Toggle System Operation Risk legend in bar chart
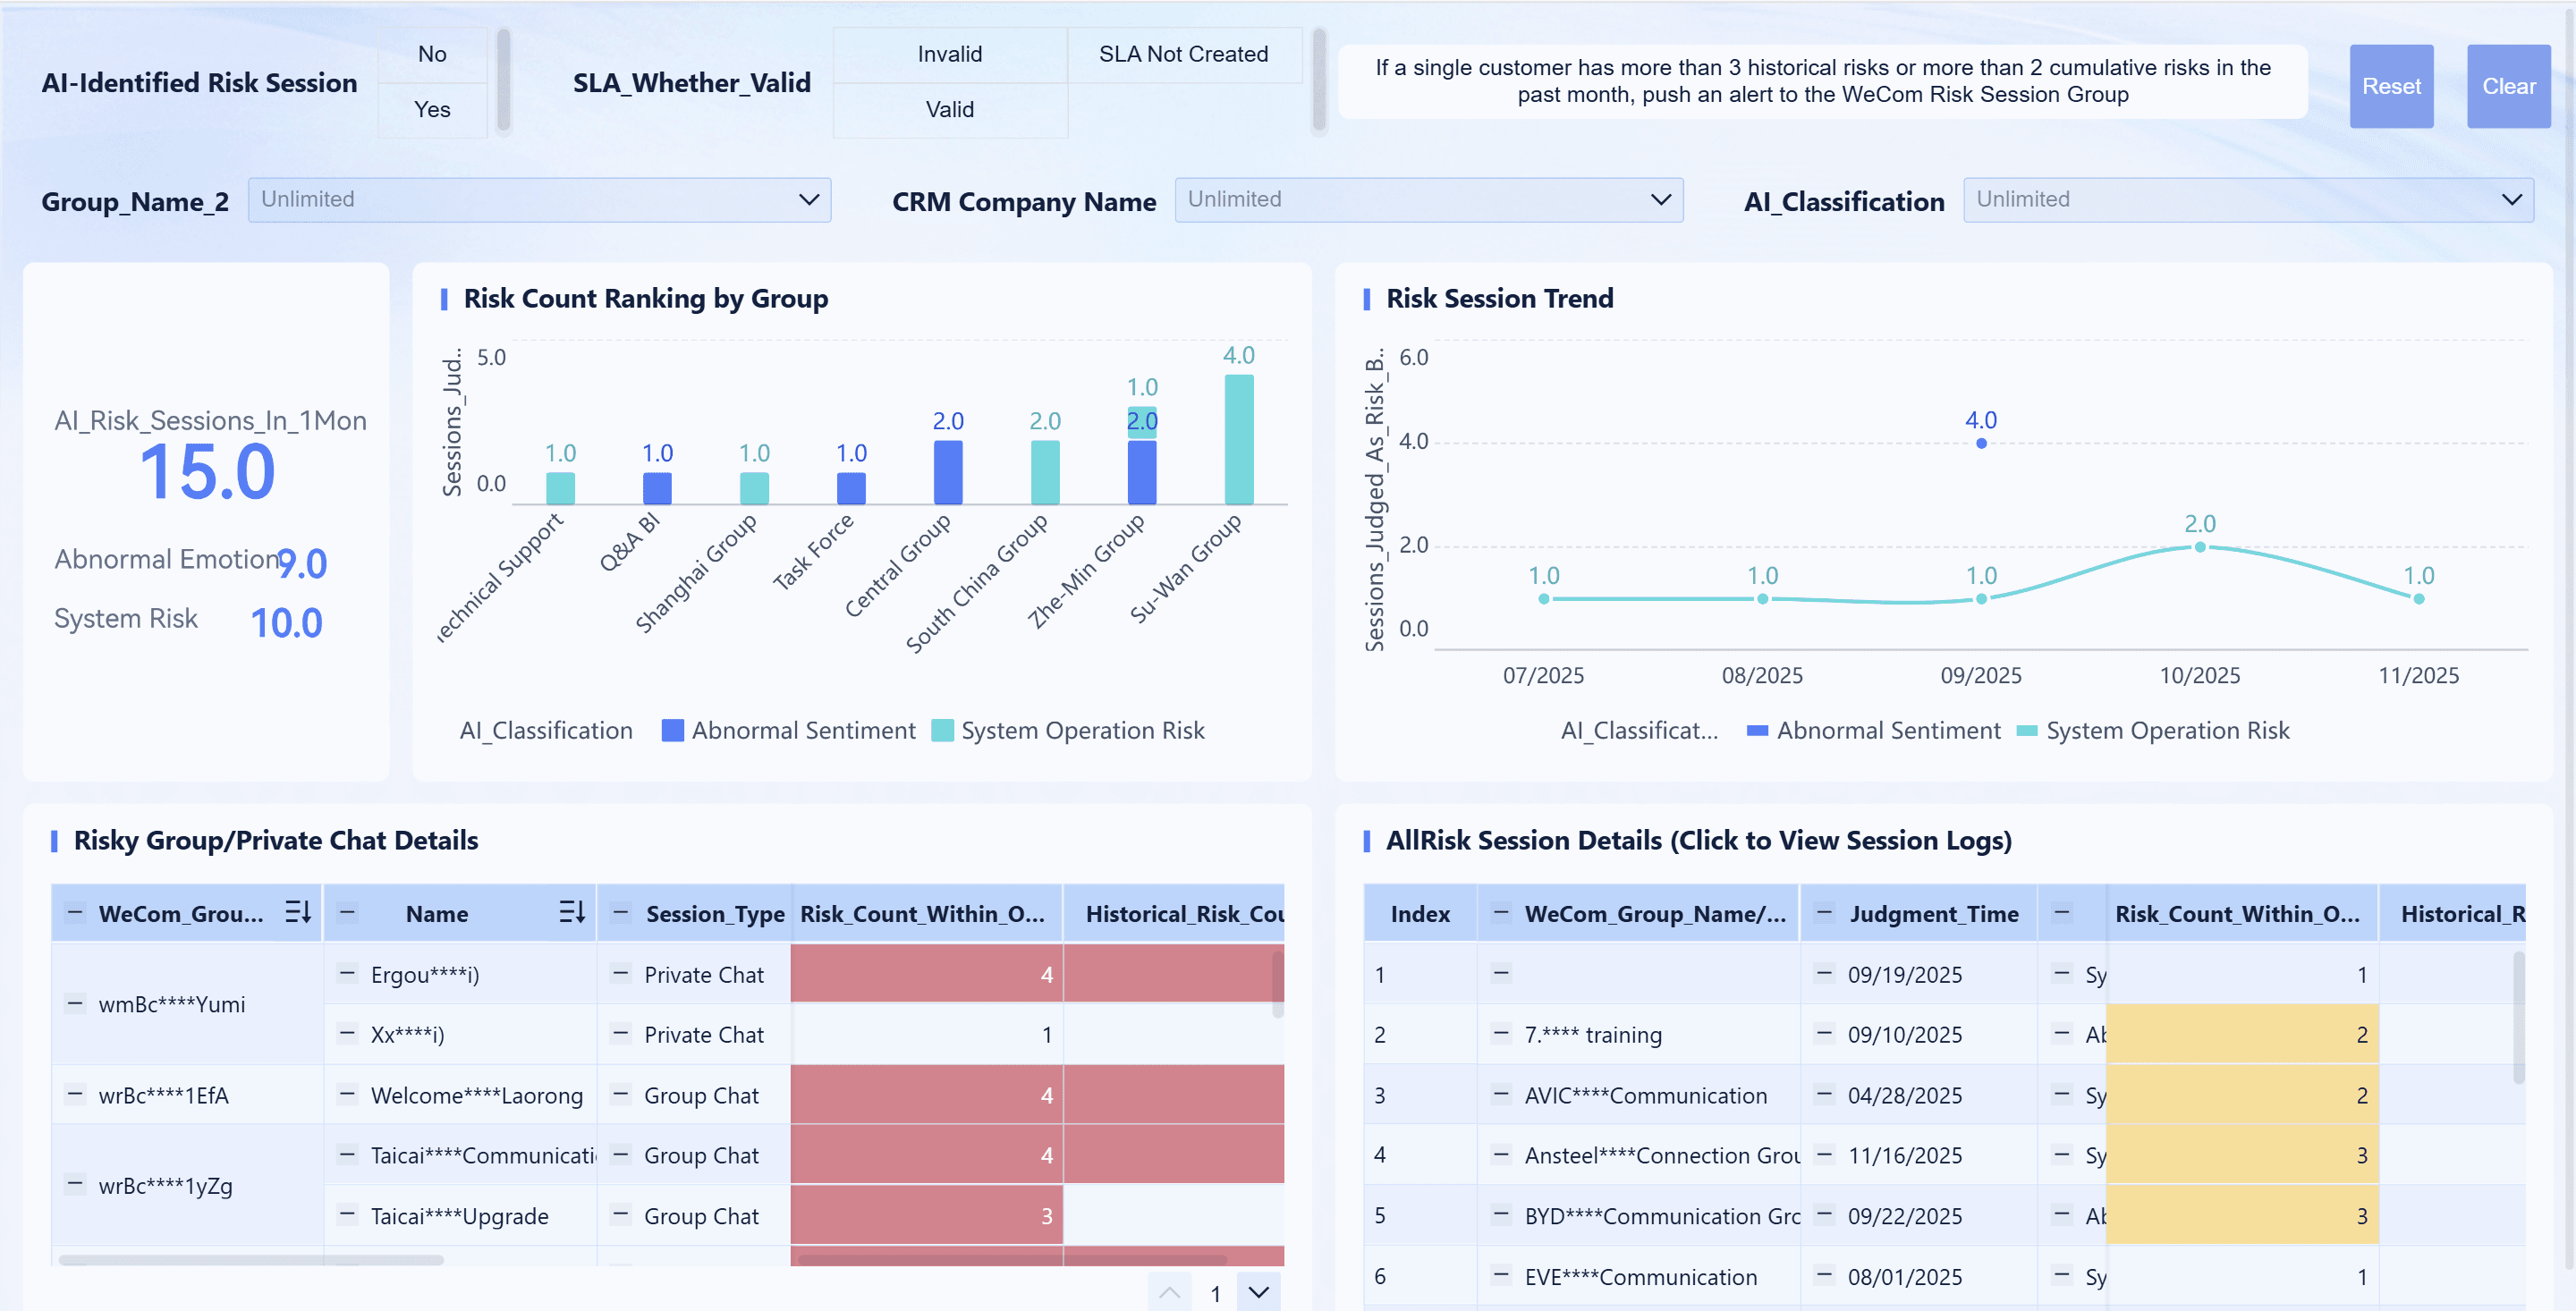The width and height of the screenshot is (2576, 1311). tap(1068, 730)
